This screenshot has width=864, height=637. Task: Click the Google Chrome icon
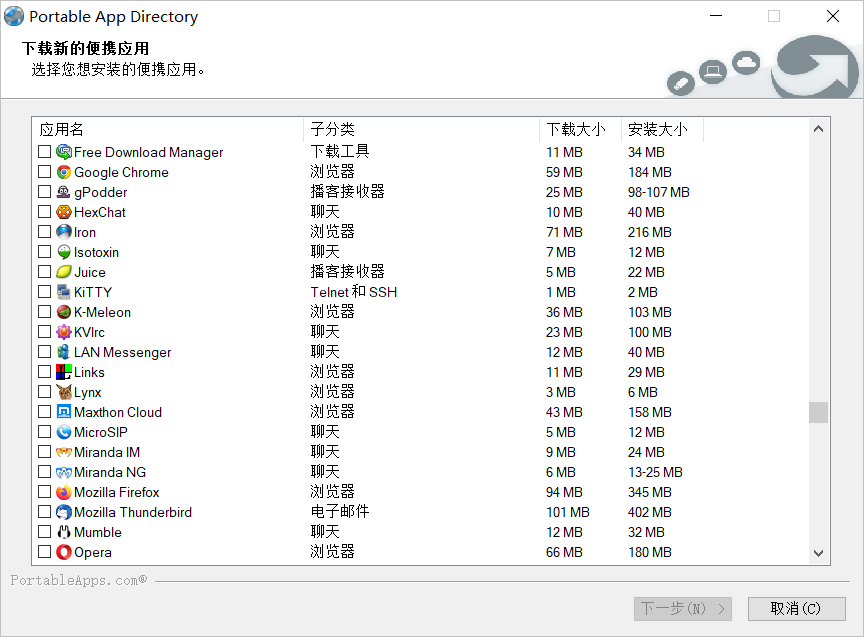coord(64,172)
